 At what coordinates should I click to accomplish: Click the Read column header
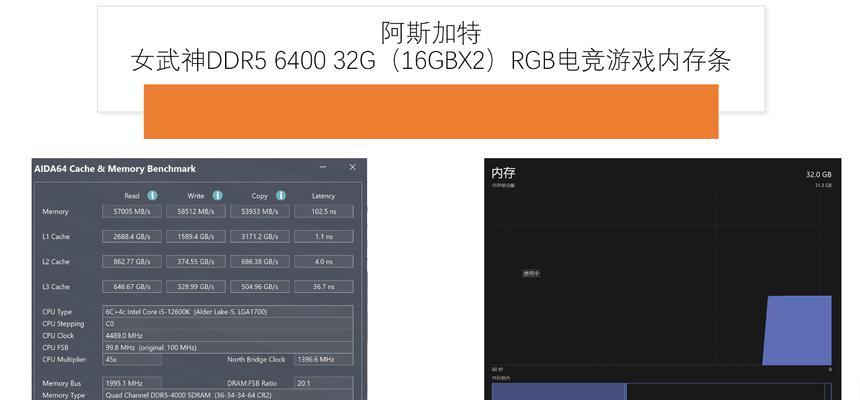pyautogui.click(x=132, y=196)
